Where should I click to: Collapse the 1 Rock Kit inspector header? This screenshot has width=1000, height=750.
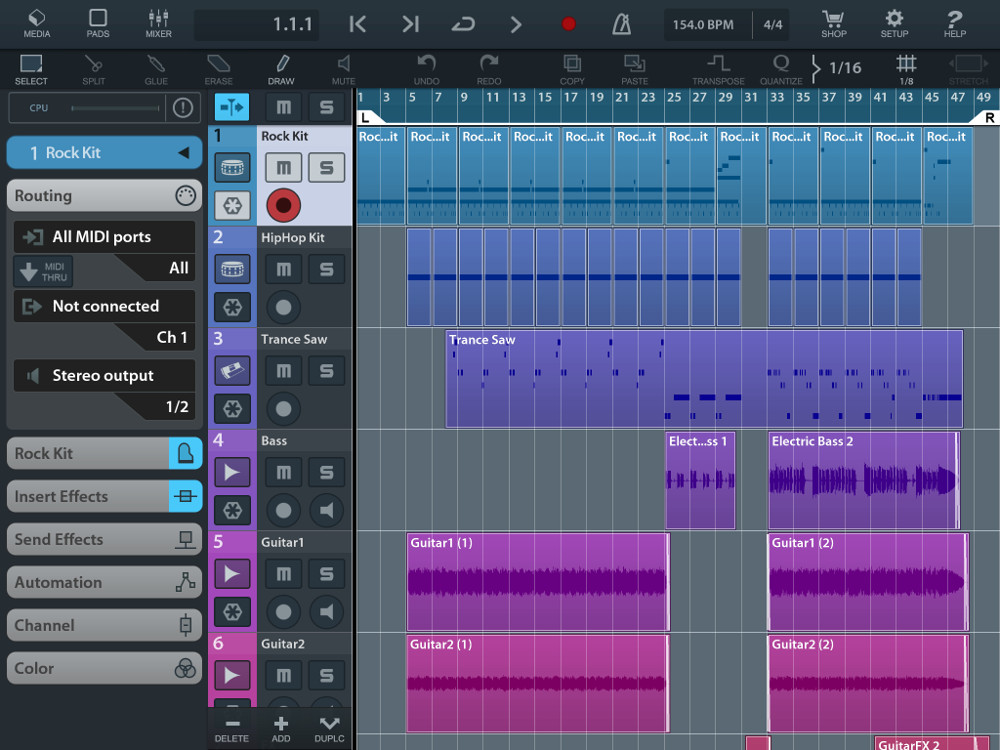(104, 152)
